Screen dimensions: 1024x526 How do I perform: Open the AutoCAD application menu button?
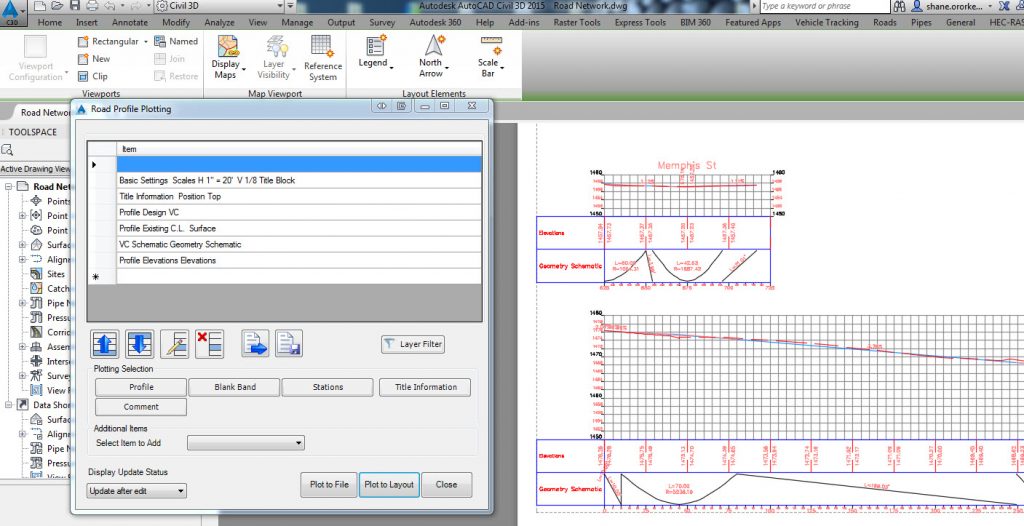(x=12, y=11)
